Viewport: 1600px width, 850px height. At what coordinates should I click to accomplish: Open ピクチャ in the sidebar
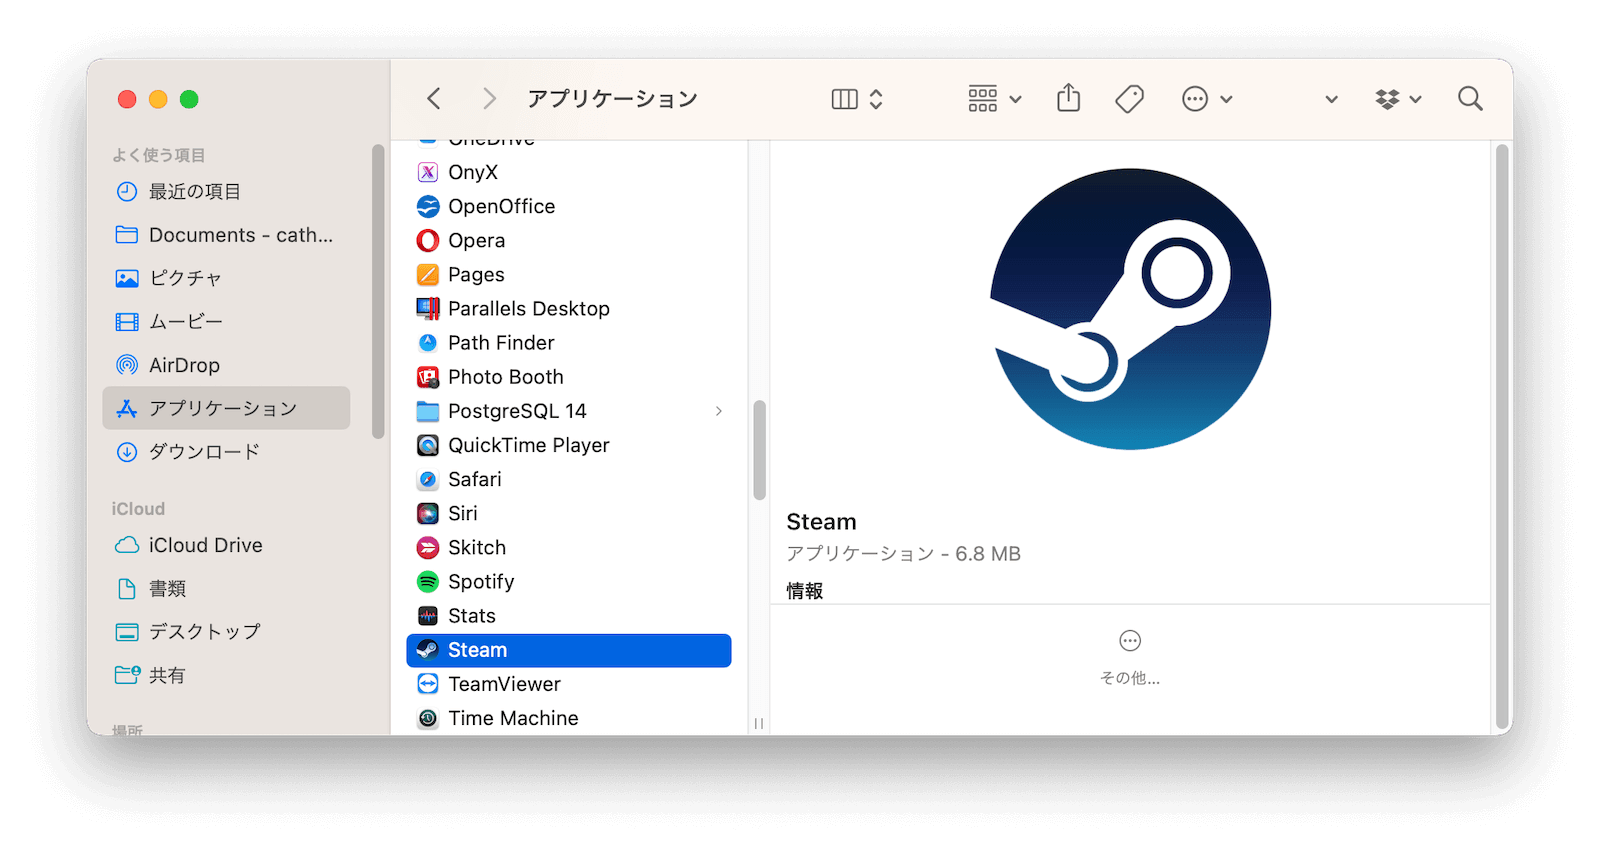pos(226,278)
